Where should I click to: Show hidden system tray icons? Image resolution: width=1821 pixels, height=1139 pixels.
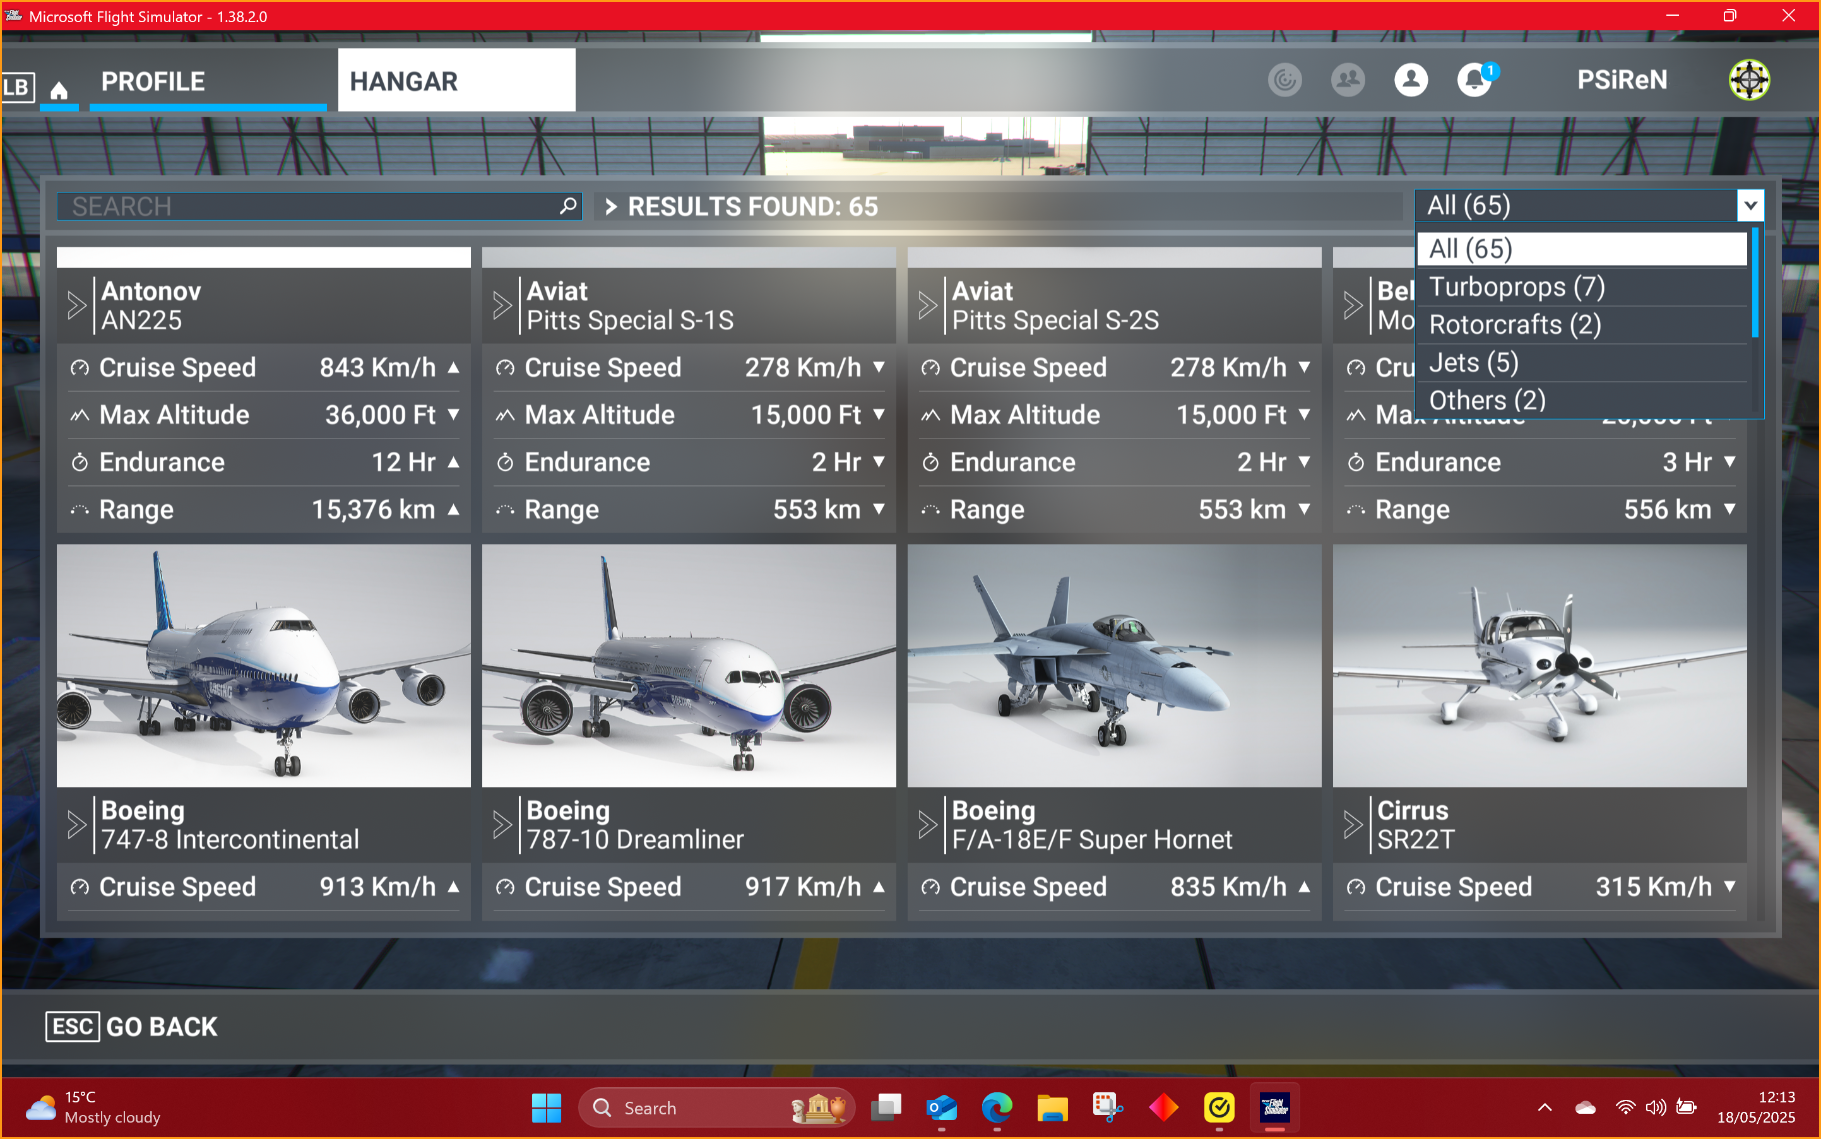[1545, 1108]
